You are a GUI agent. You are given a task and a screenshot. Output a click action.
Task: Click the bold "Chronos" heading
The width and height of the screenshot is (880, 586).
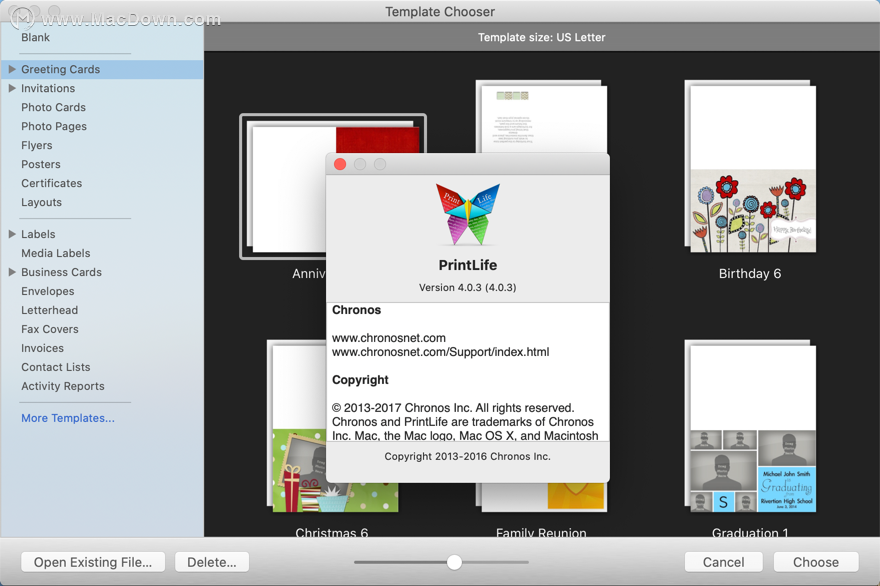pyautogui.click(x=356, y=310)
